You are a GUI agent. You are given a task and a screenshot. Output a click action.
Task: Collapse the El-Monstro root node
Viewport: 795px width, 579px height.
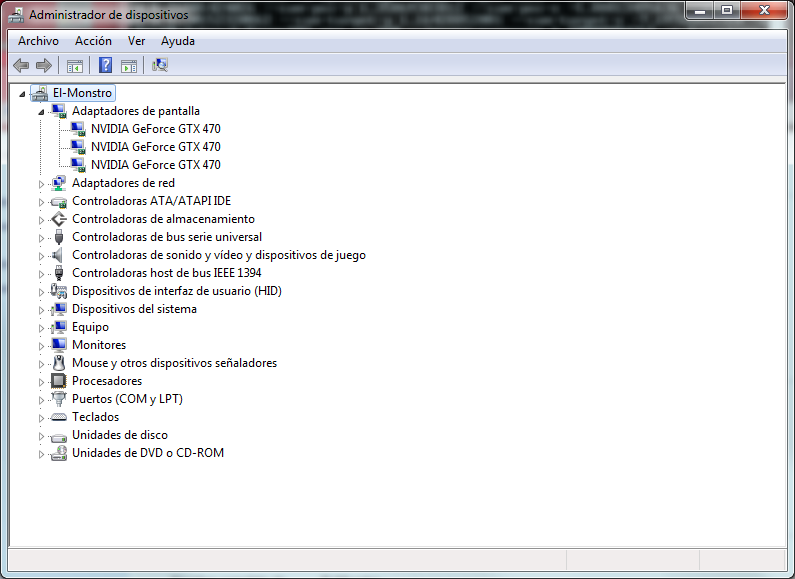click(x=22, y=94)
